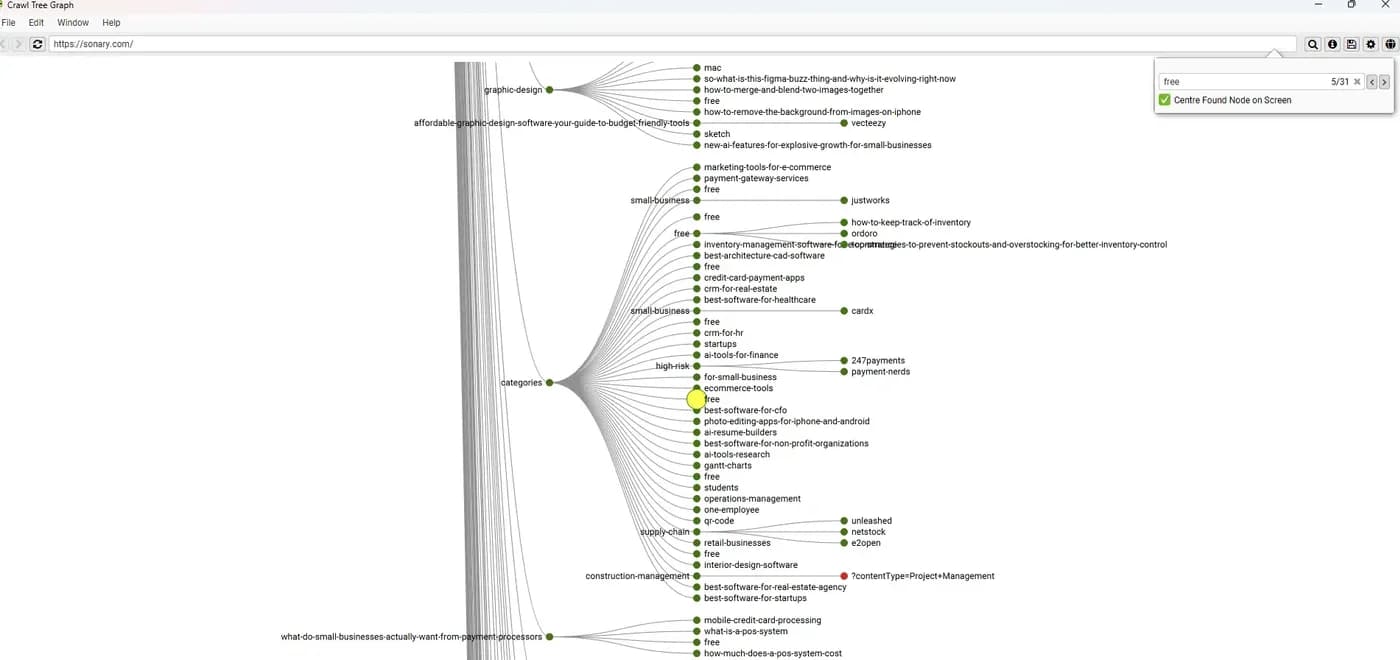1400x660 pixels.
Task: Select the qr-code node
Action: pyautogui.click(x=719, y=521)
